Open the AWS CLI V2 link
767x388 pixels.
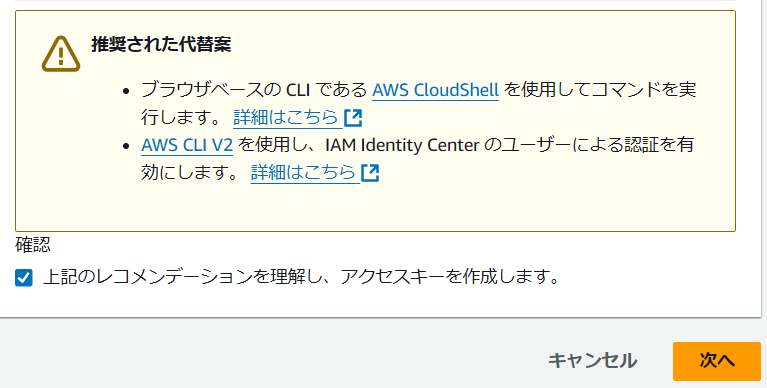(187, 145)
